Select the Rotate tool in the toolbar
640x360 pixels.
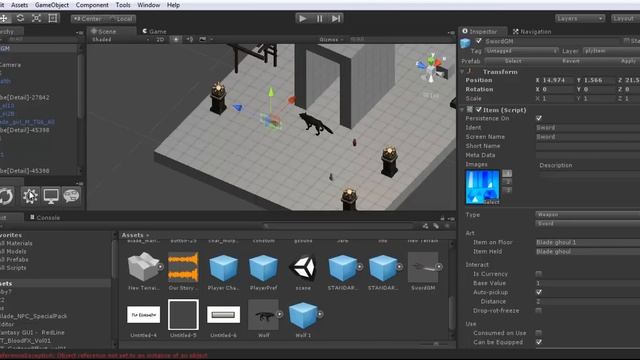[20, 18]
